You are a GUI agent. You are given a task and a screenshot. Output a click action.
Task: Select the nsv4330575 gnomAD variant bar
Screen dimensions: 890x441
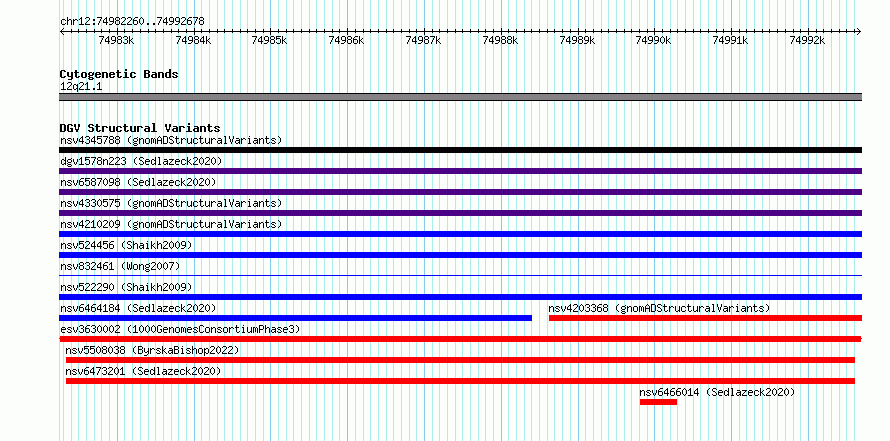tap(460, 213)
